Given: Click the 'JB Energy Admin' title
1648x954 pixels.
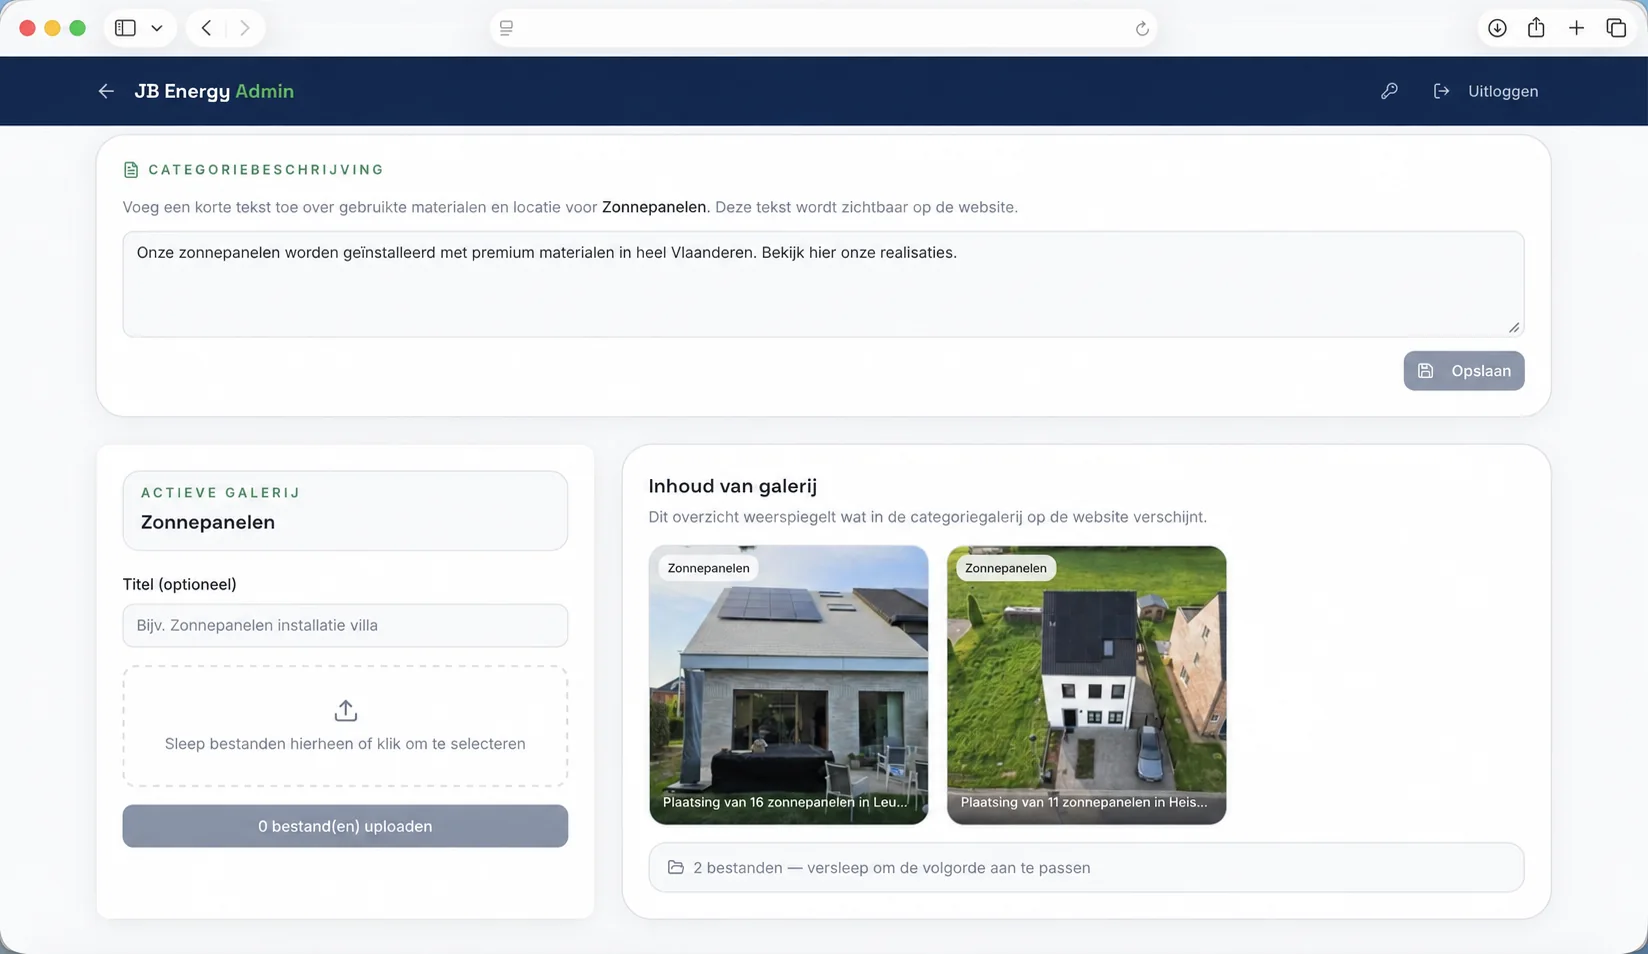Looking at the screenshot, I should click(x=214, y=91).
